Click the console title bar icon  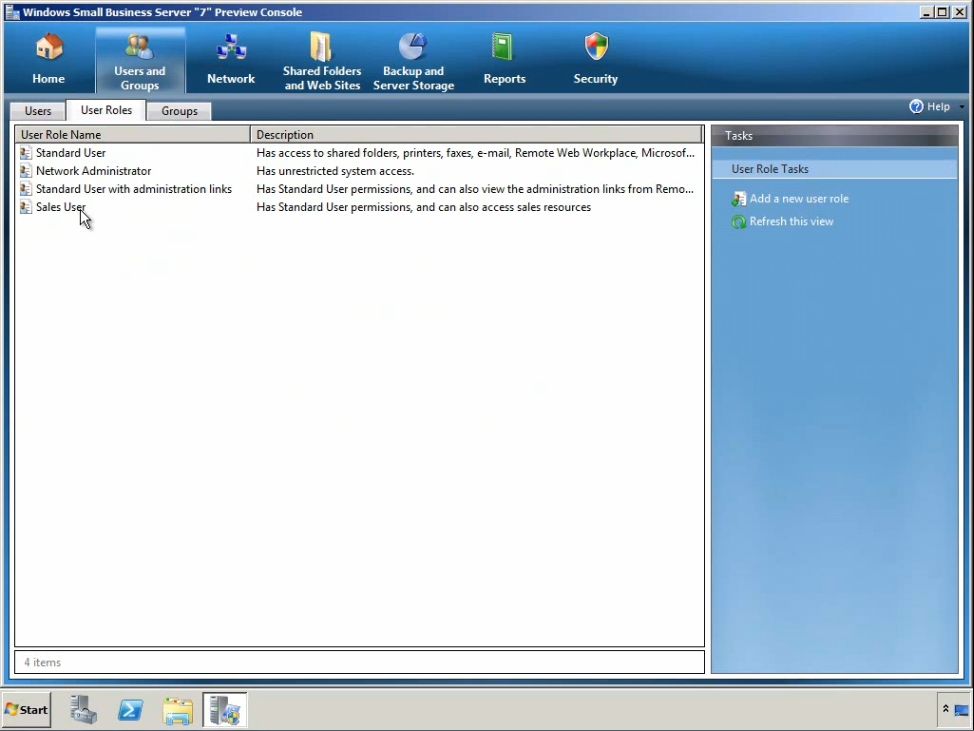[x=12, y=12]
